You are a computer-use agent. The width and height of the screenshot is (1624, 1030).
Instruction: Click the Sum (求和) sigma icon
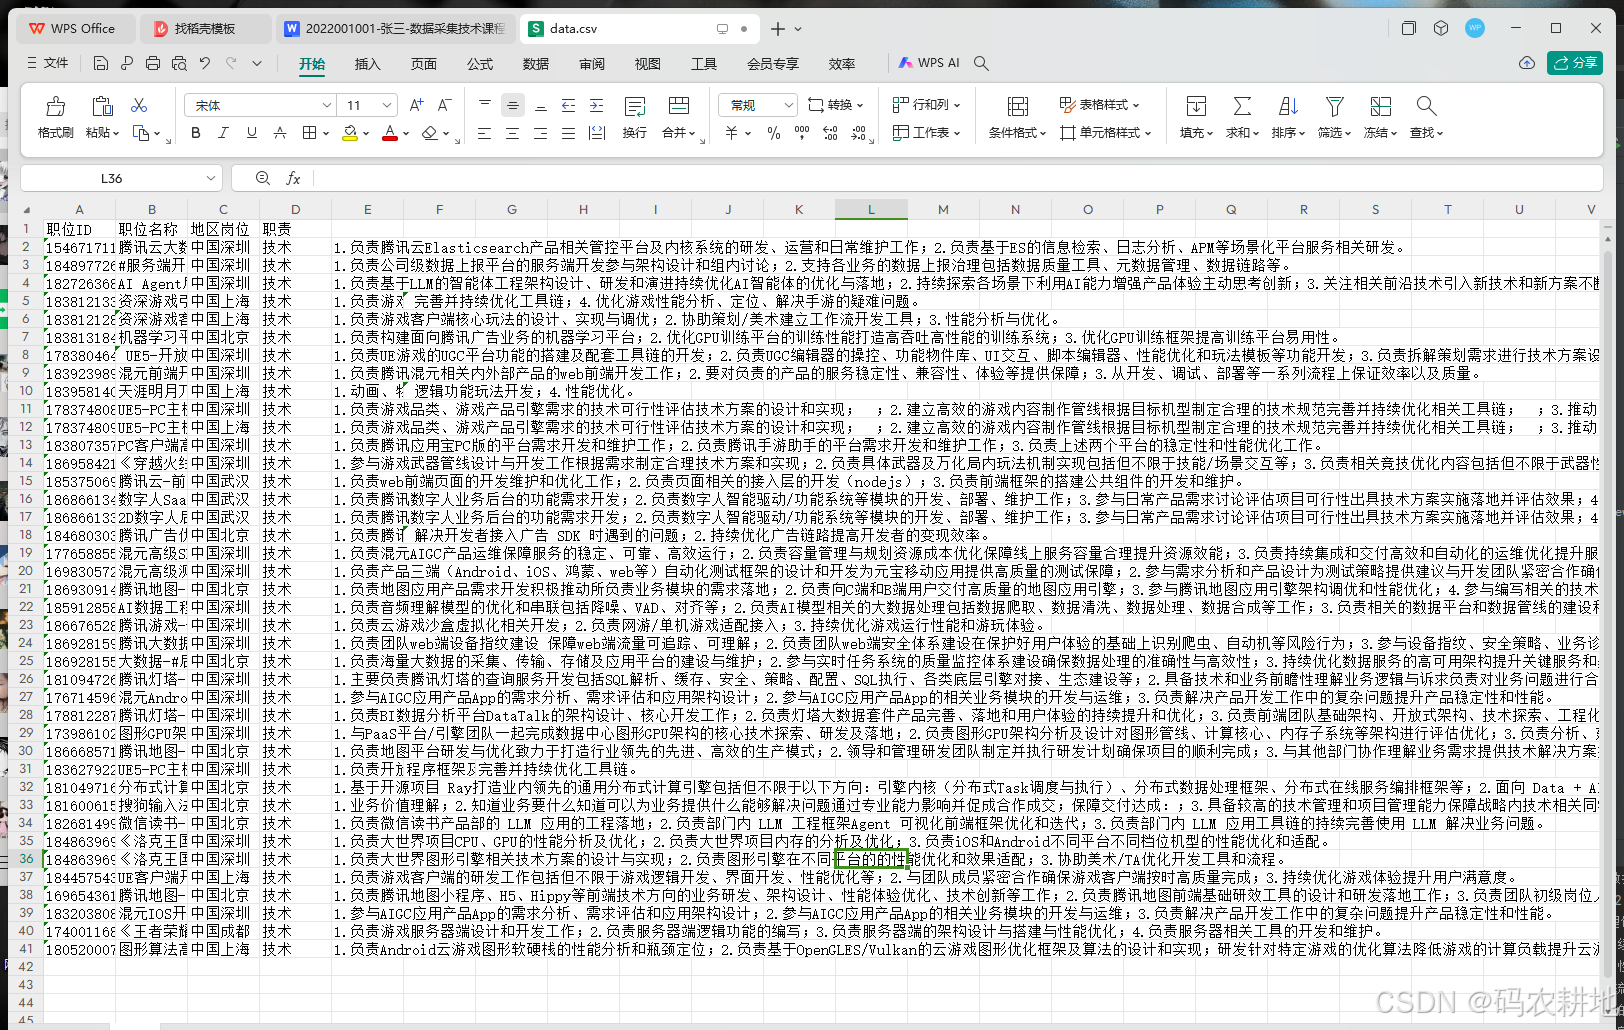1242,106
